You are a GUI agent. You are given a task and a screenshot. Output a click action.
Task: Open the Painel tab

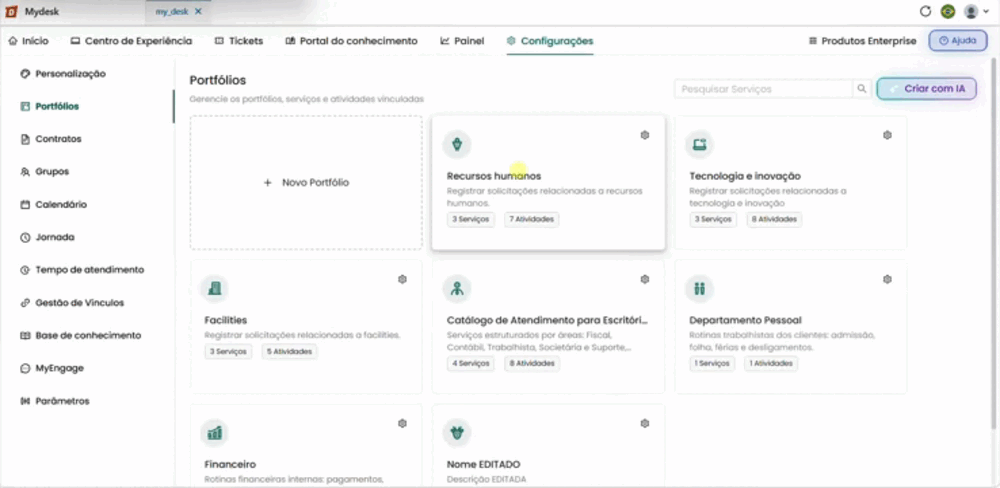click(x=462, y=41)
